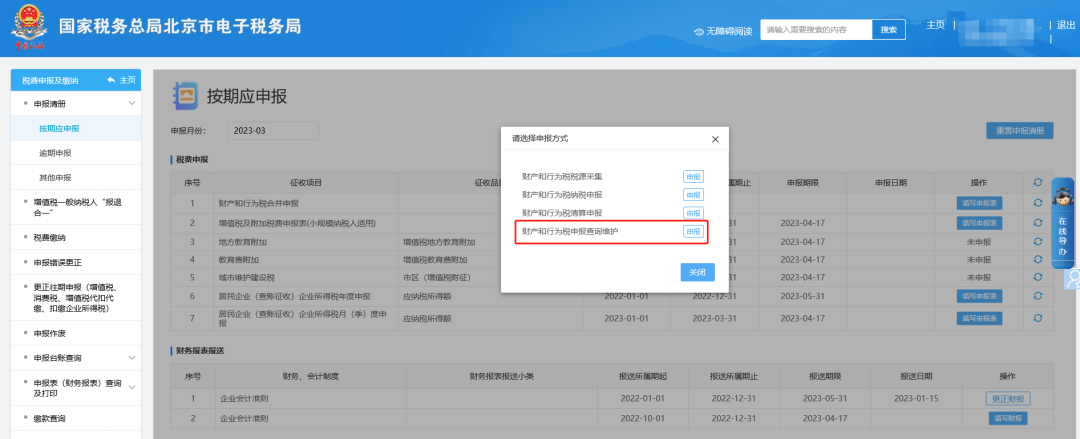The image size is (1080, 439).
Task: Refresh the 城市维护建设税 row
Action: coord(1038,278)
